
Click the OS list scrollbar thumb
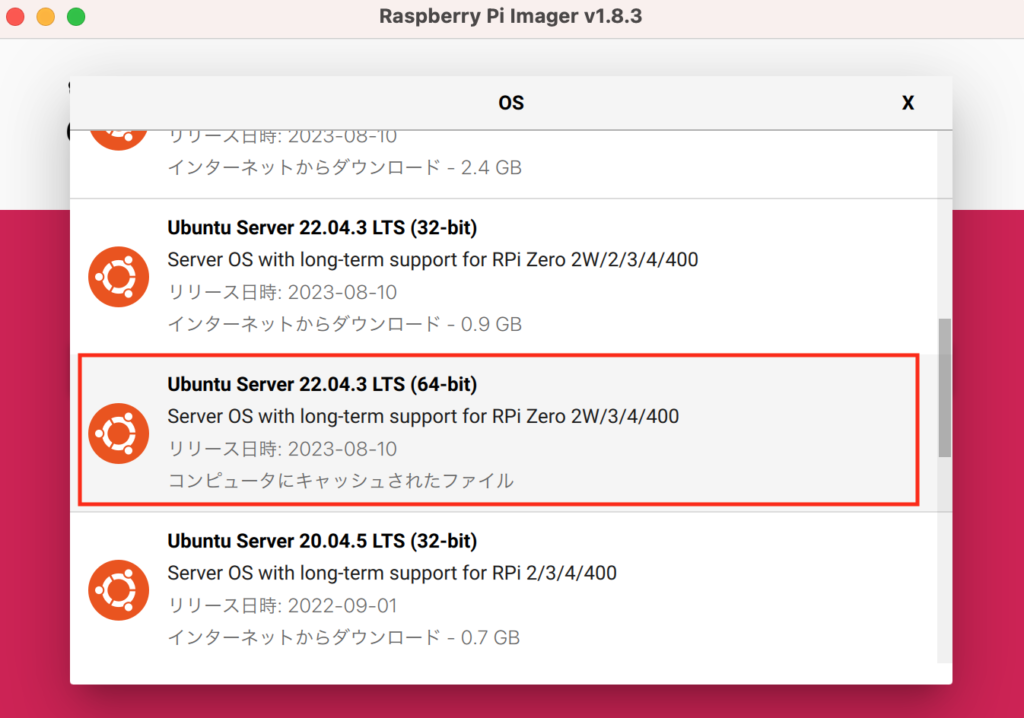[944, 387]
